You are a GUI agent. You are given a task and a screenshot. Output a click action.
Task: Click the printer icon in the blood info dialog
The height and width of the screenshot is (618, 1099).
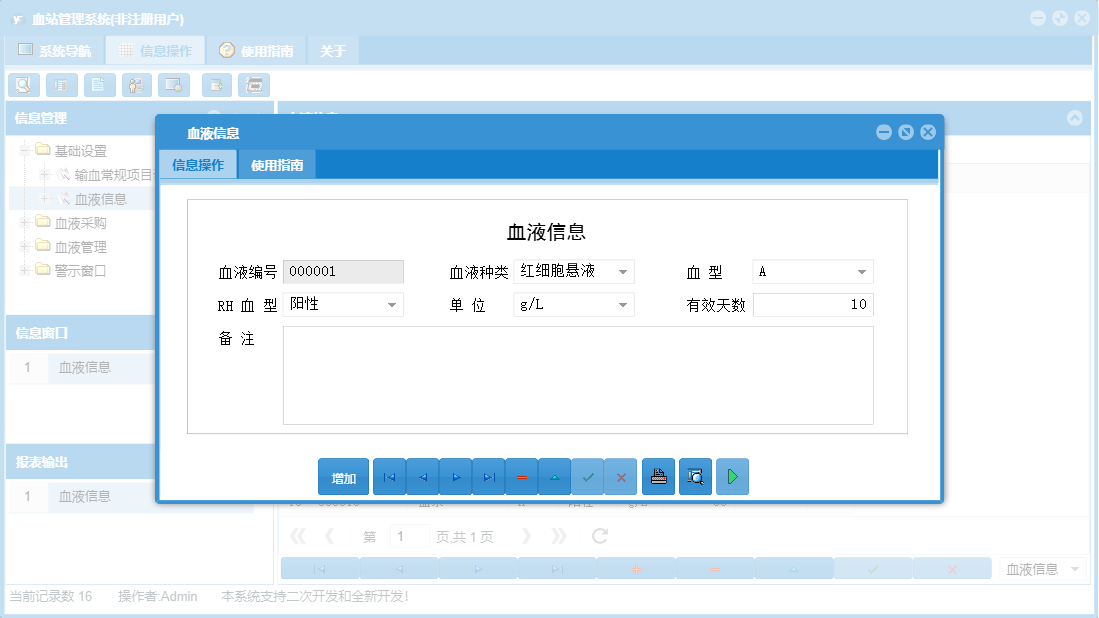(x=658, y=477)
